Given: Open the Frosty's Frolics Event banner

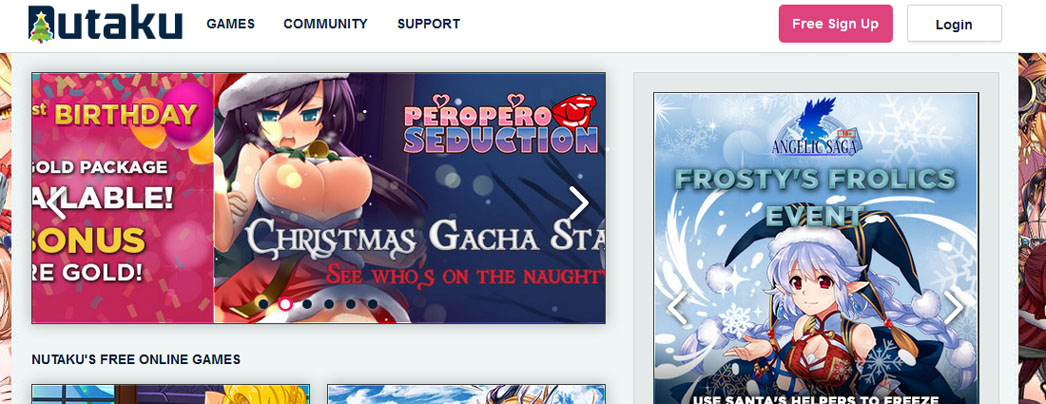Looking at the screenshot, I should pyautogui.click(x=816, y=248).
